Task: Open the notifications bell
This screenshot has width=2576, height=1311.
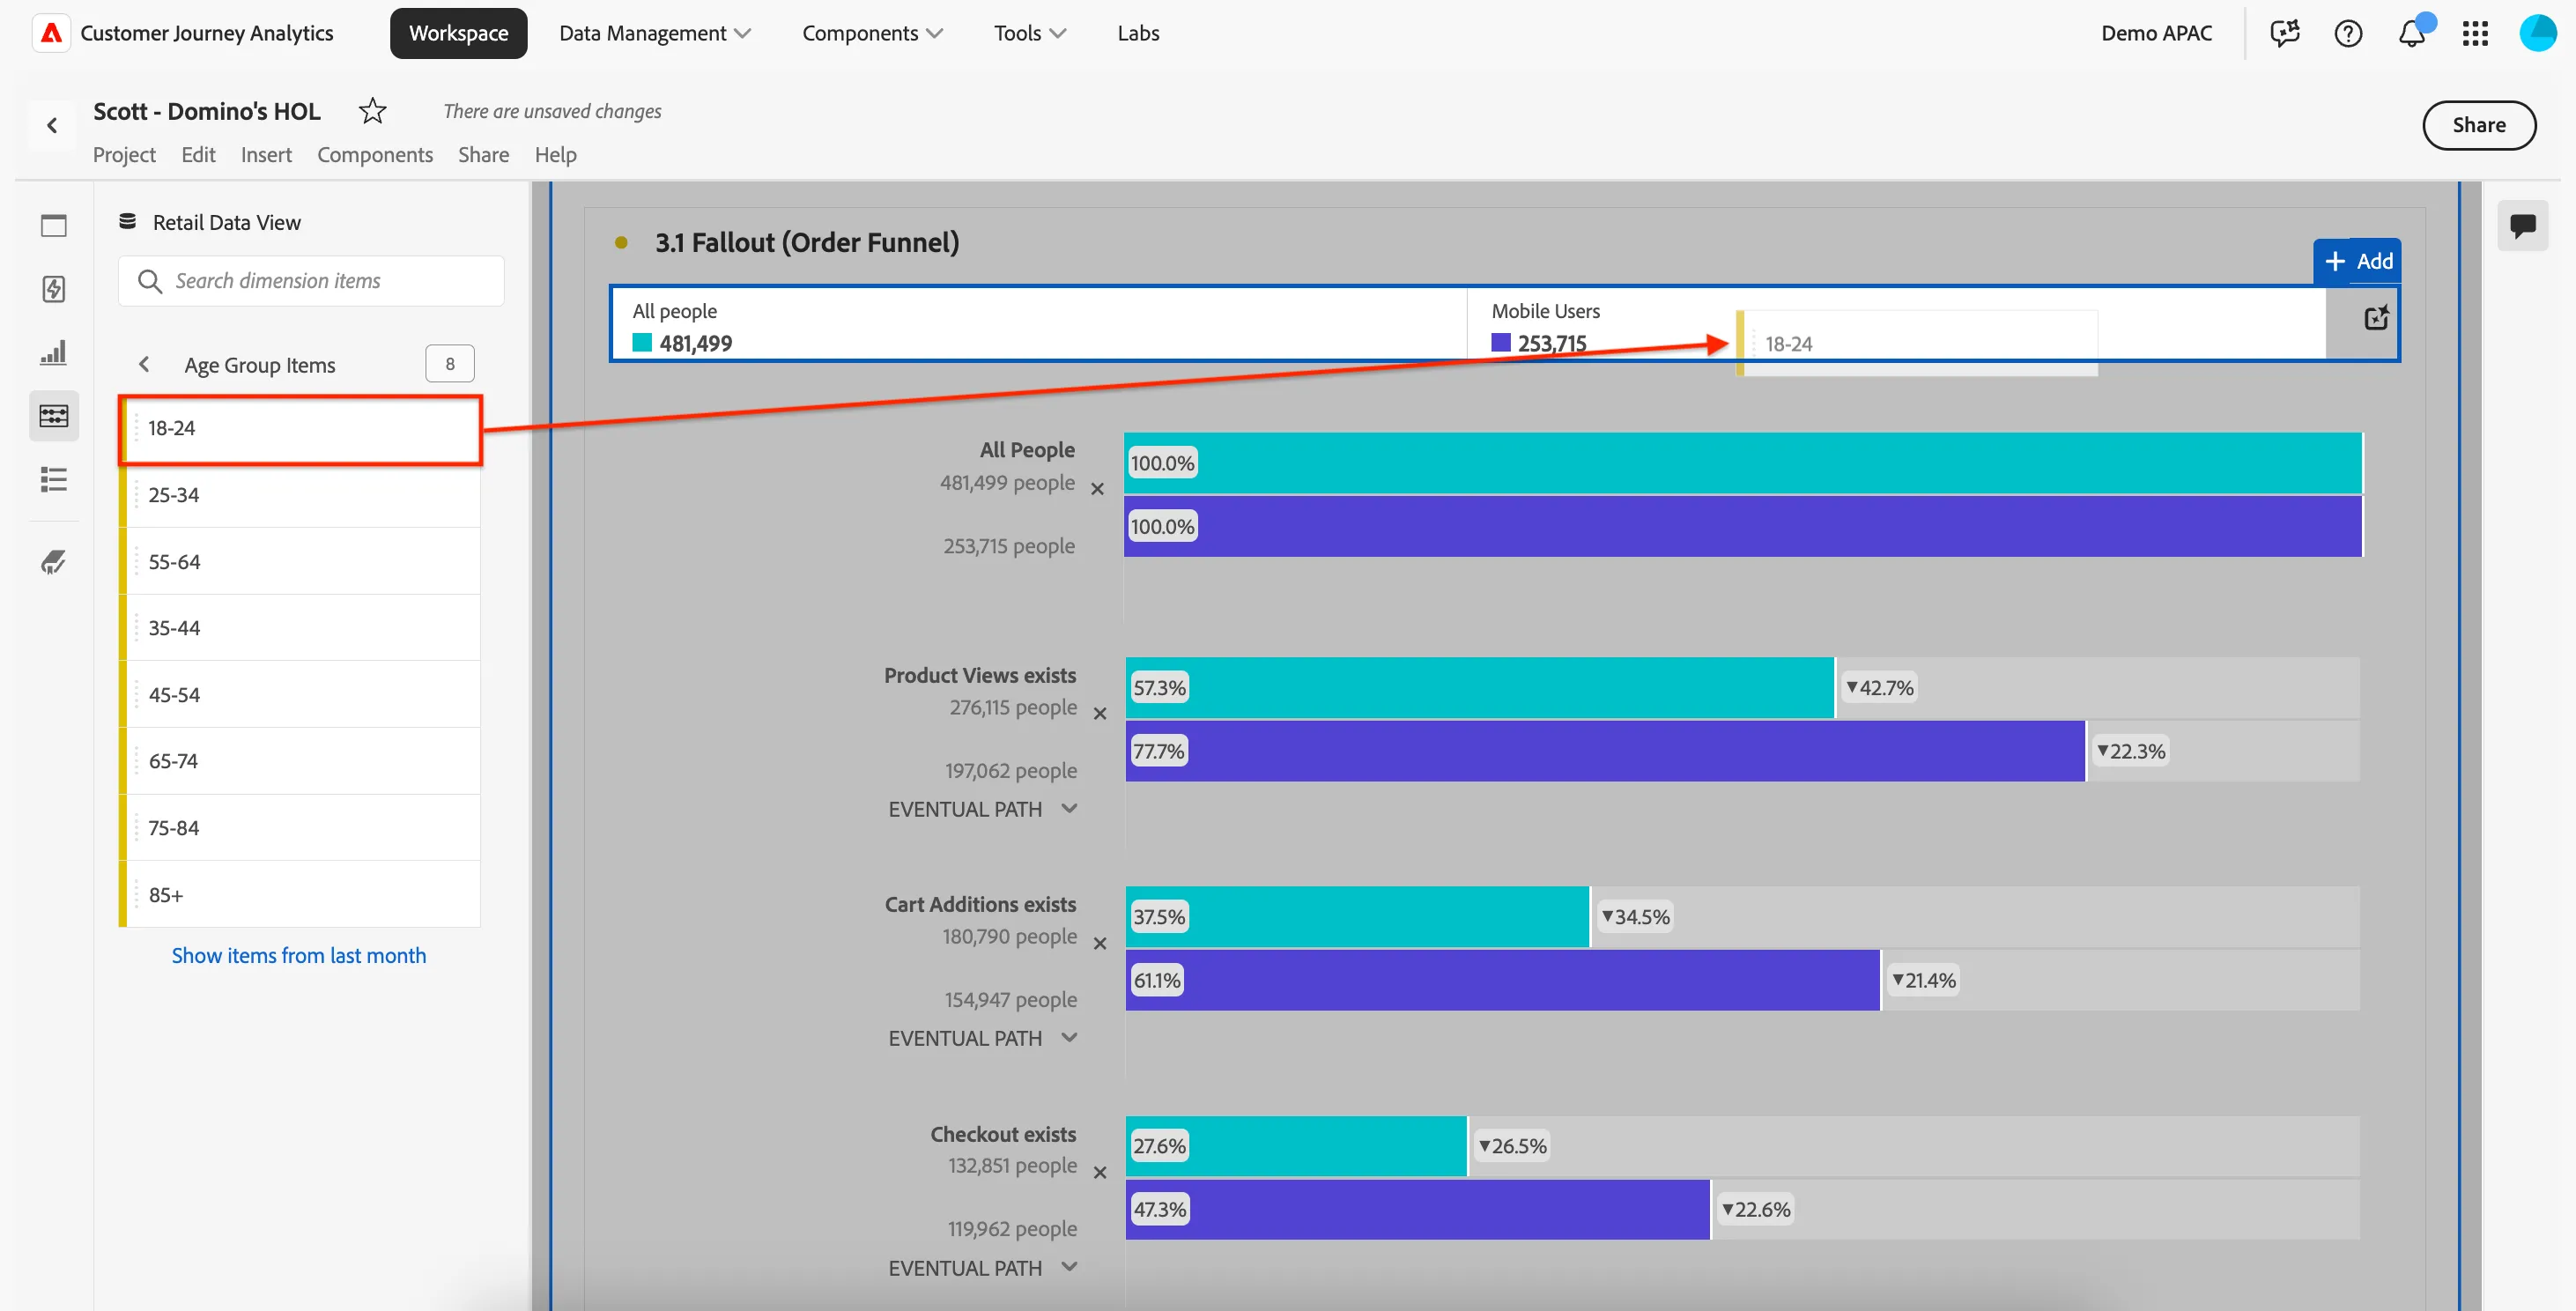Action: pos(2412,33)
